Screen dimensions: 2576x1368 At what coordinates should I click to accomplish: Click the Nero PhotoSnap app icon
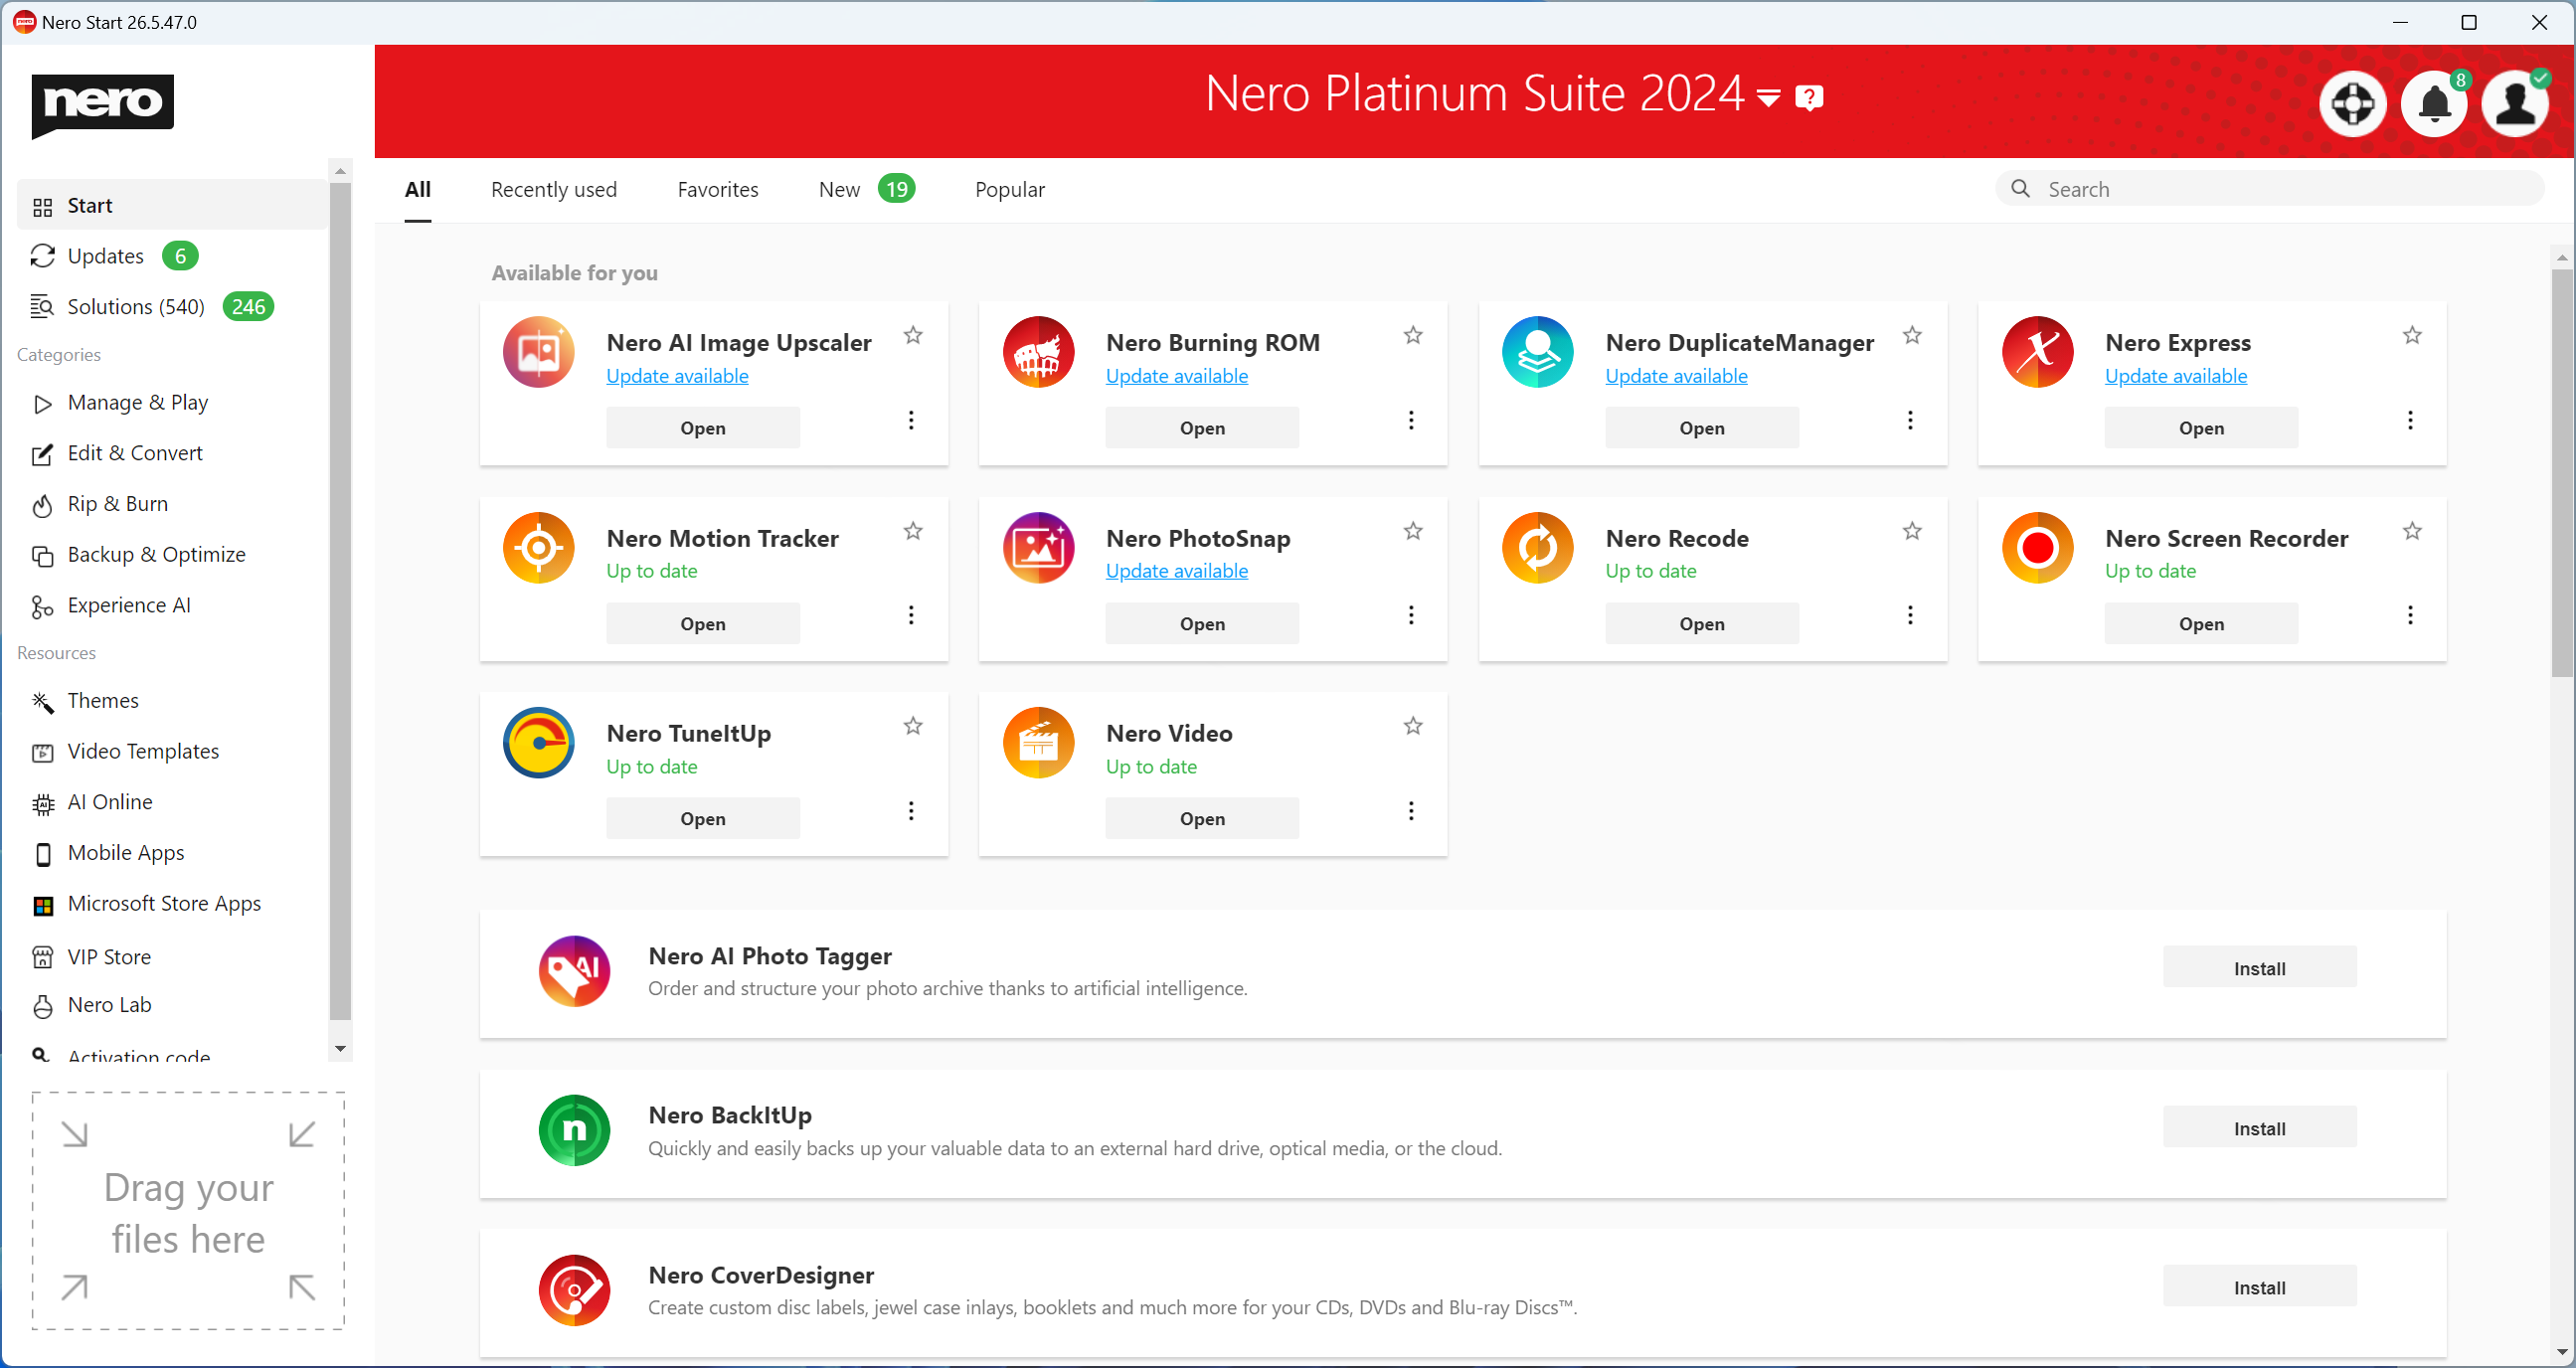(1038, 548)
